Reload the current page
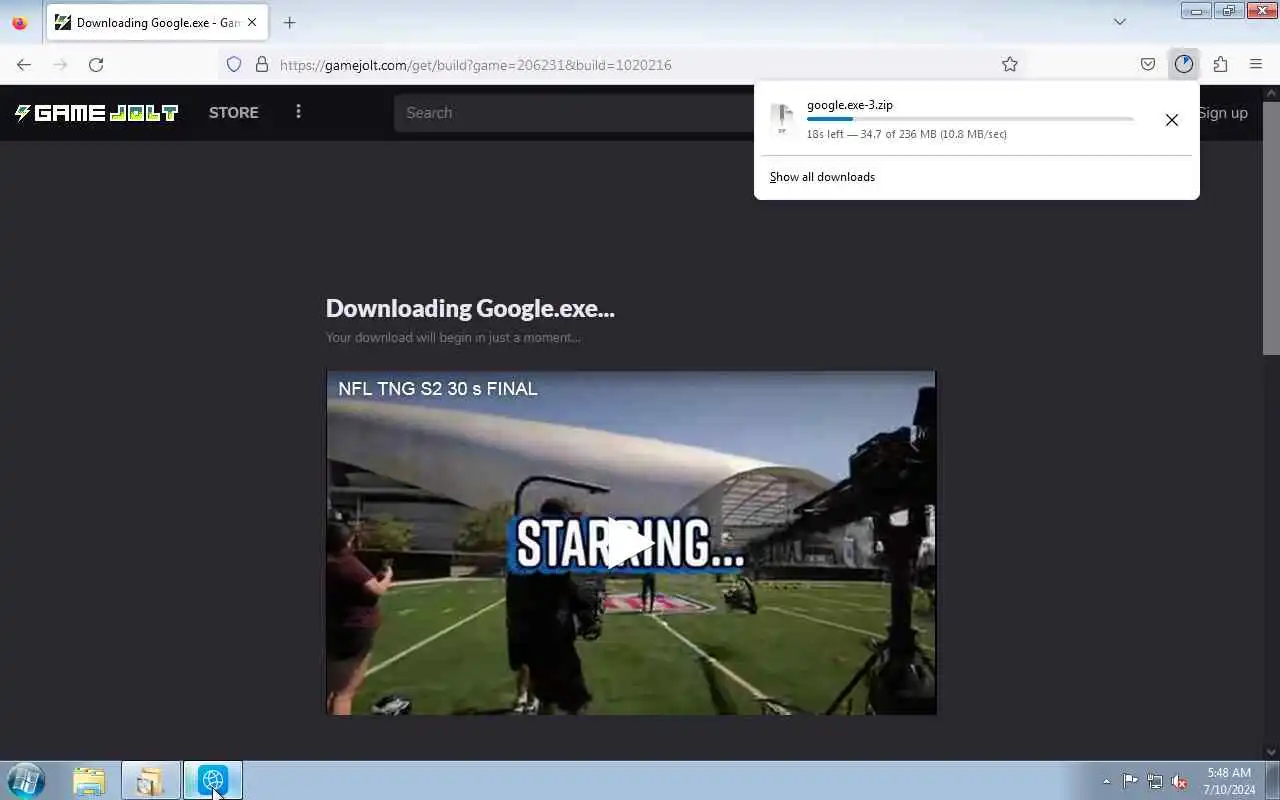The height and width of the screenshot is (800, 1280). click(96, 64)
